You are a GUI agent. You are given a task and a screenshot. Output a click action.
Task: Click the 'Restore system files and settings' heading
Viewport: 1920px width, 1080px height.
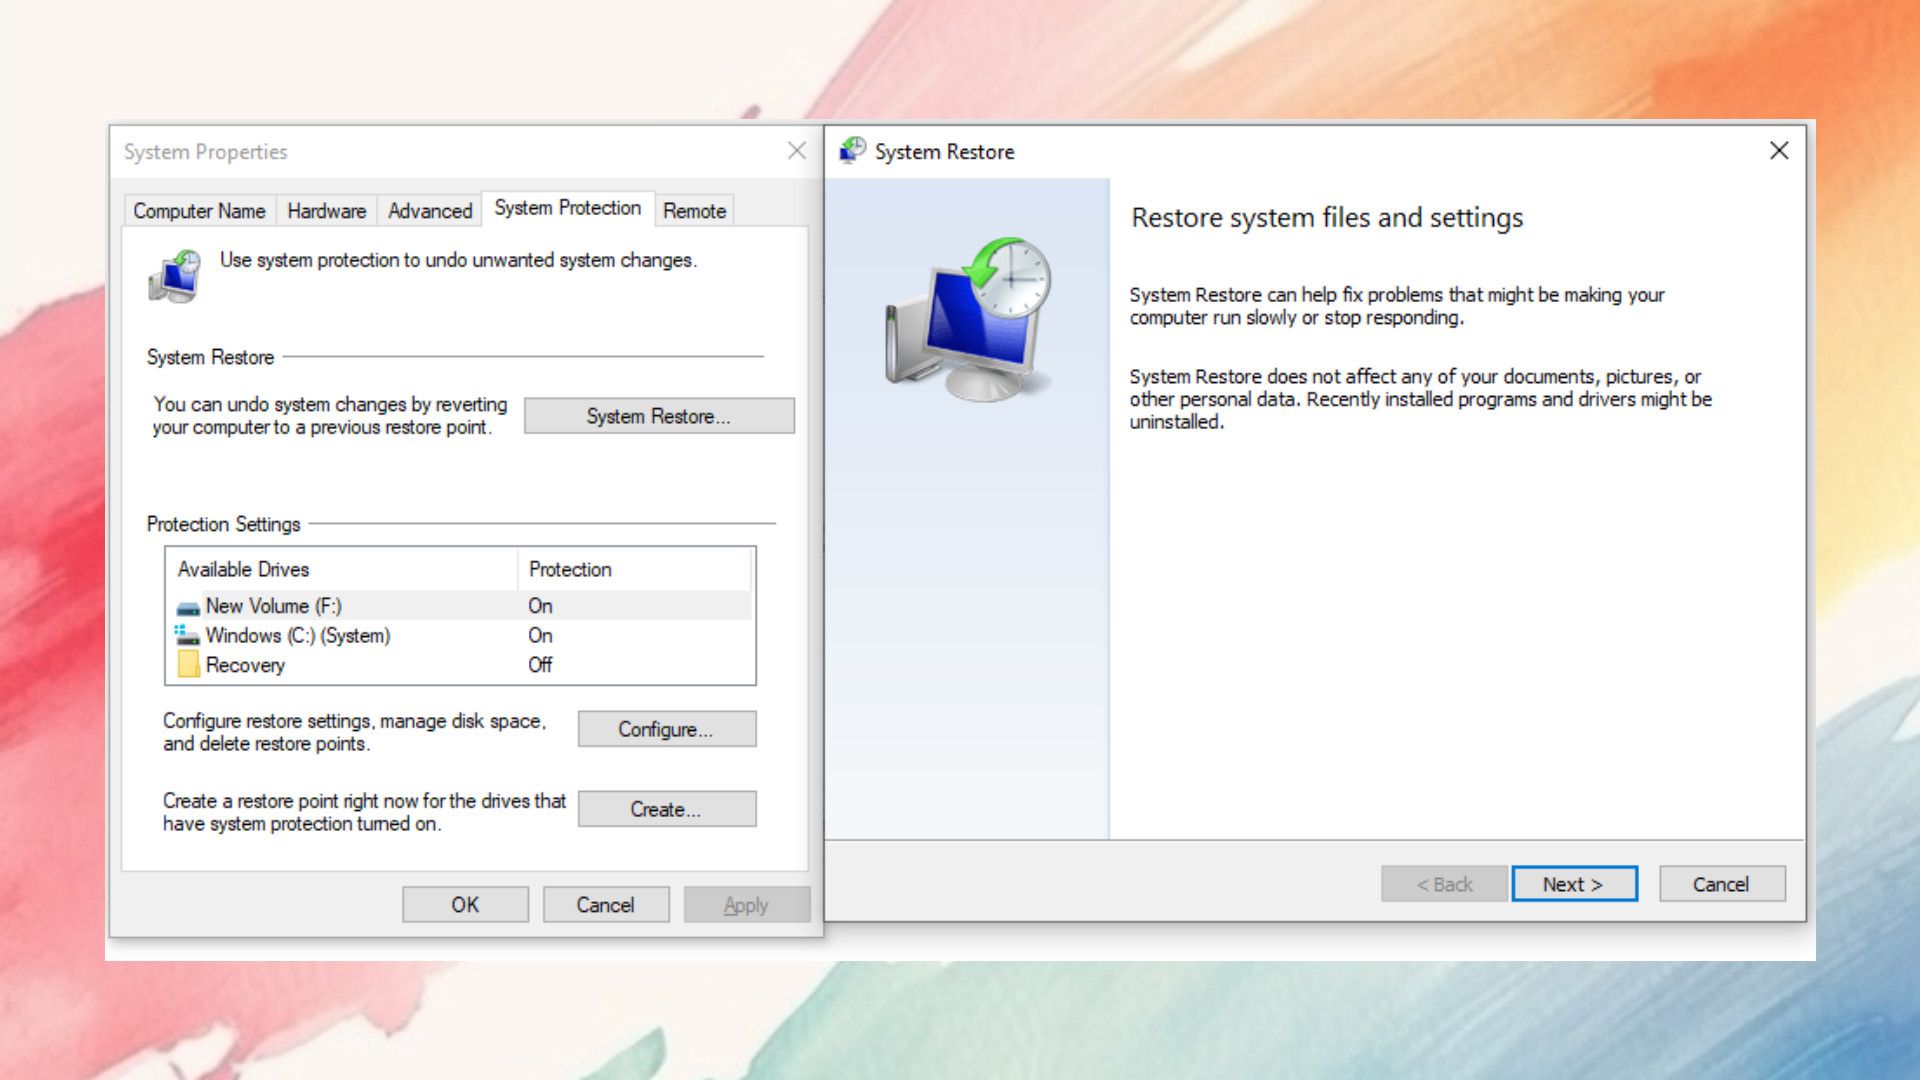coord(1327,218)
